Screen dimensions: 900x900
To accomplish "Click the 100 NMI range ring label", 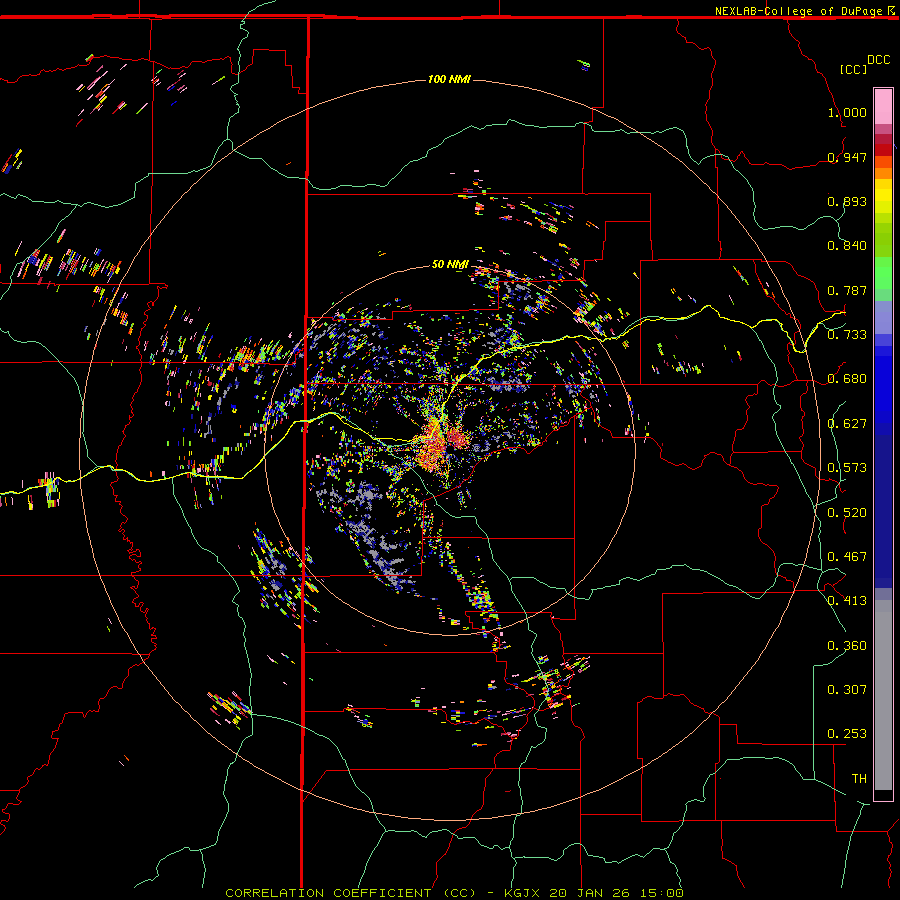I will (449, 79).
